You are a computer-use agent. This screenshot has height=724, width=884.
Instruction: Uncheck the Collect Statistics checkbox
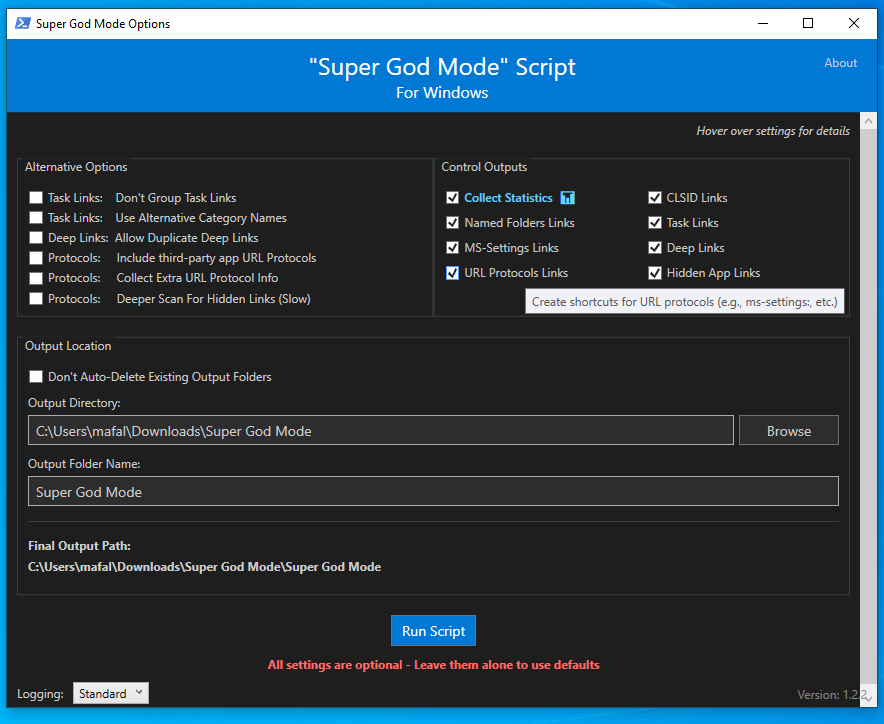point(452,197)
